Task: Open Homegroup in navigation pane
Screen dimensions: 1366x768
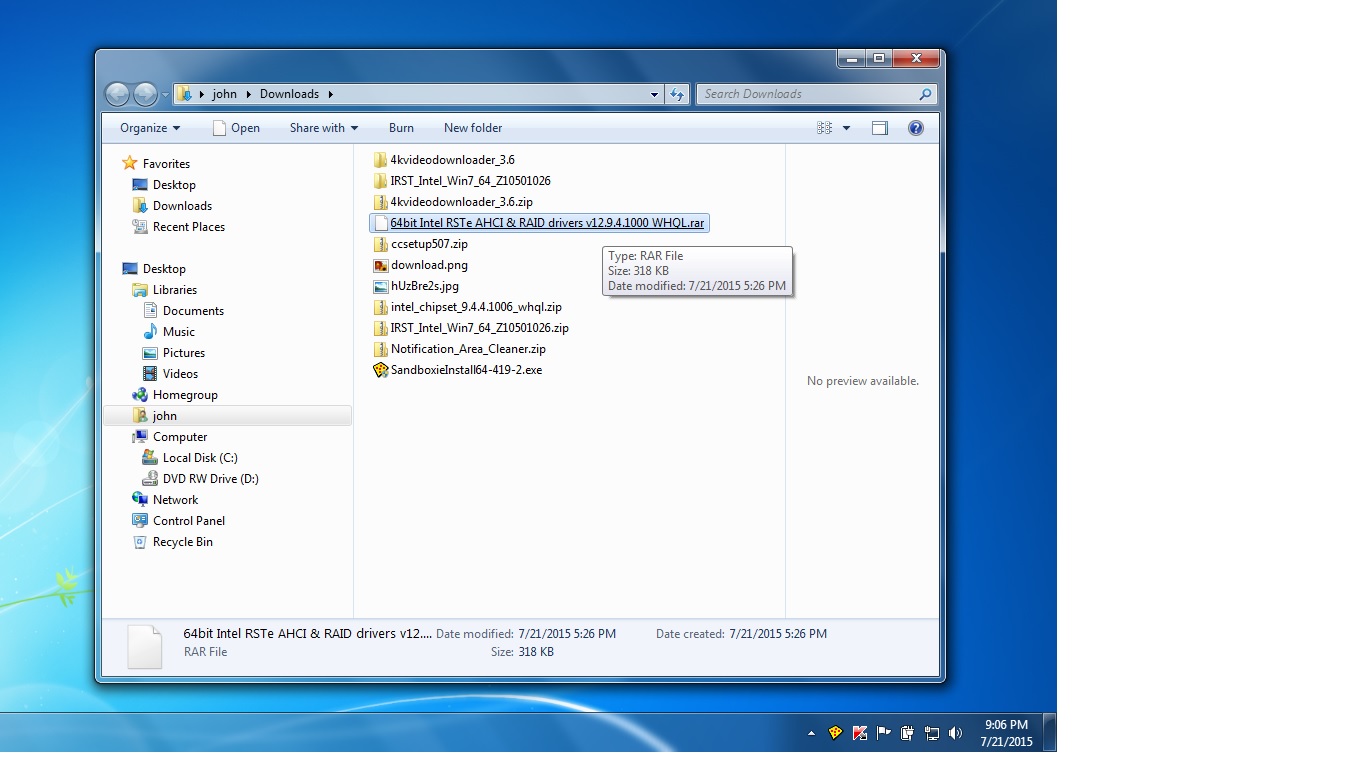Action: 185,395
